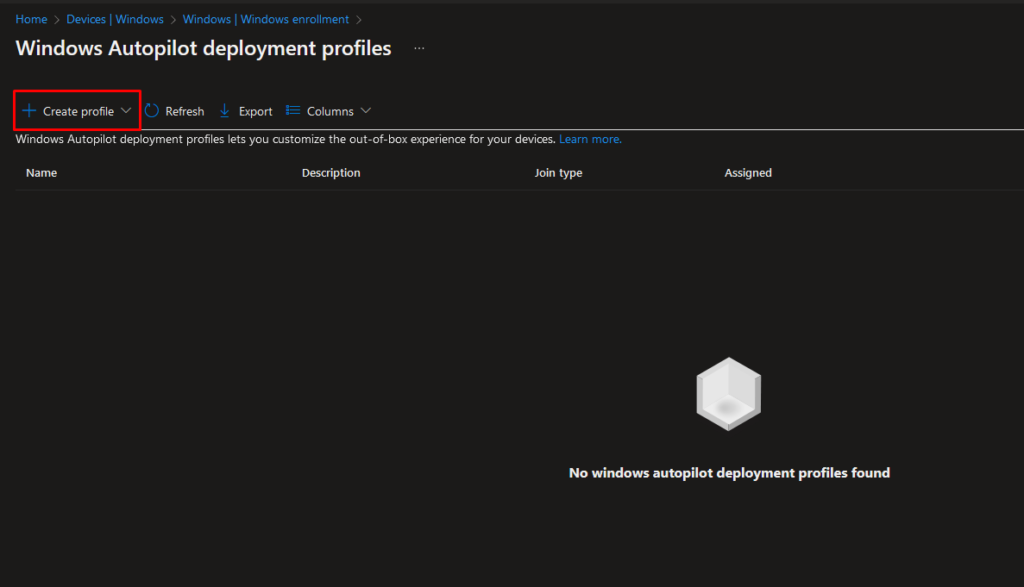The width and height of the screenshot is (1024, 587).
Task: Expand the Columns dropdown chevron
Action: (366, 111)
